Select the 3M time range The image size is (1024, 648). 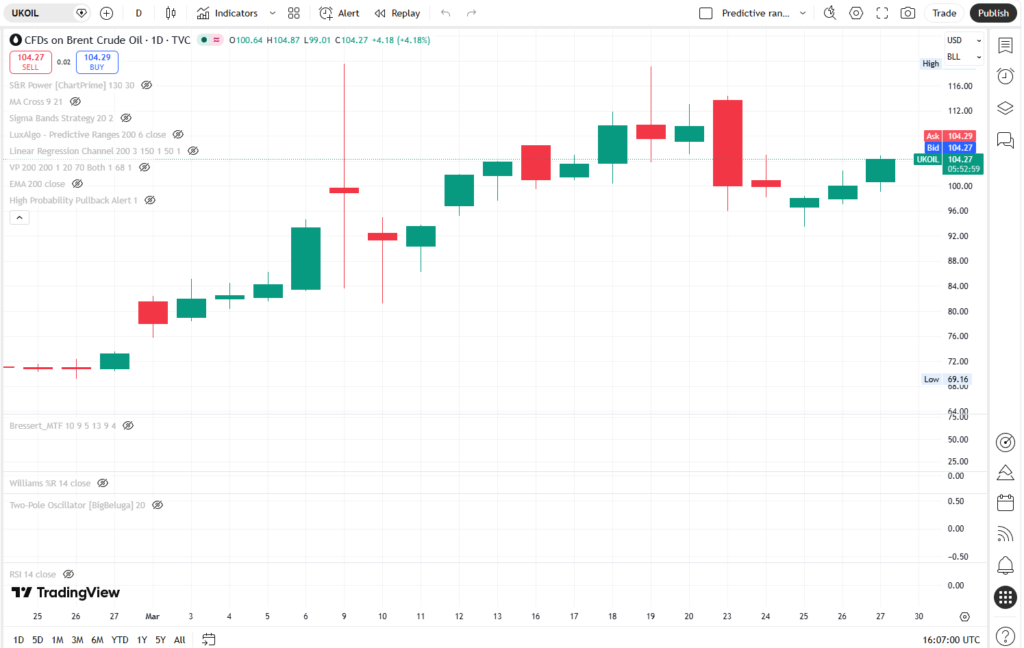click(x=77, y=639)
